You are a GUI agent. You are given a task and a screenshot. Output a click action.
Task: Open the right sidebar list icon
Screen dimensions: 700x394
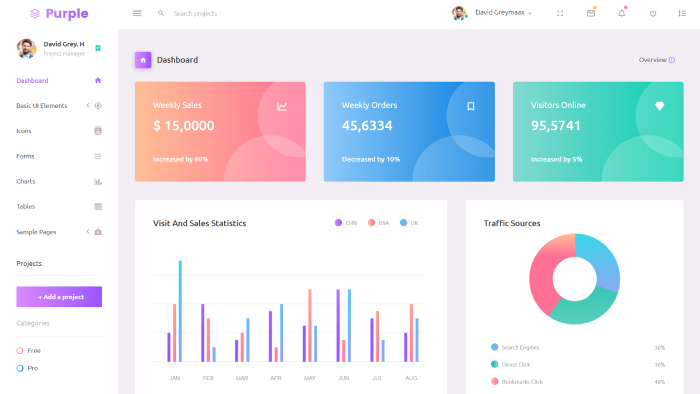pos(682,13)
